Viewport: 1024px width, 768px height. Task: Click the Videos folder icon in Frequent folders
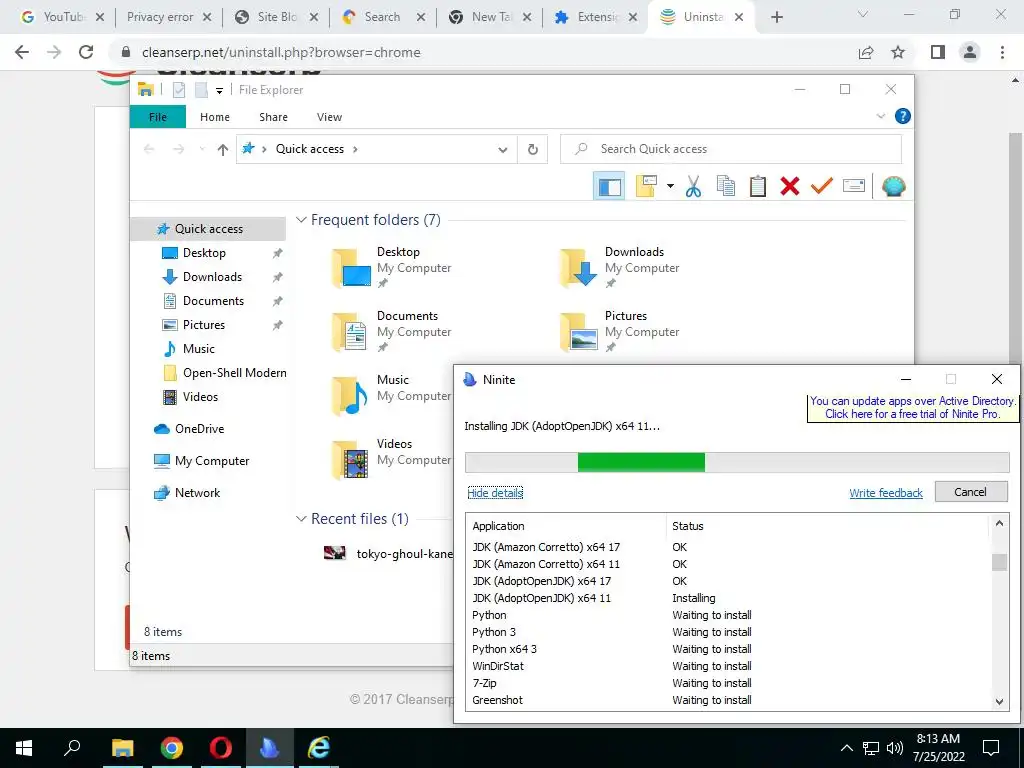pos(351,460)
